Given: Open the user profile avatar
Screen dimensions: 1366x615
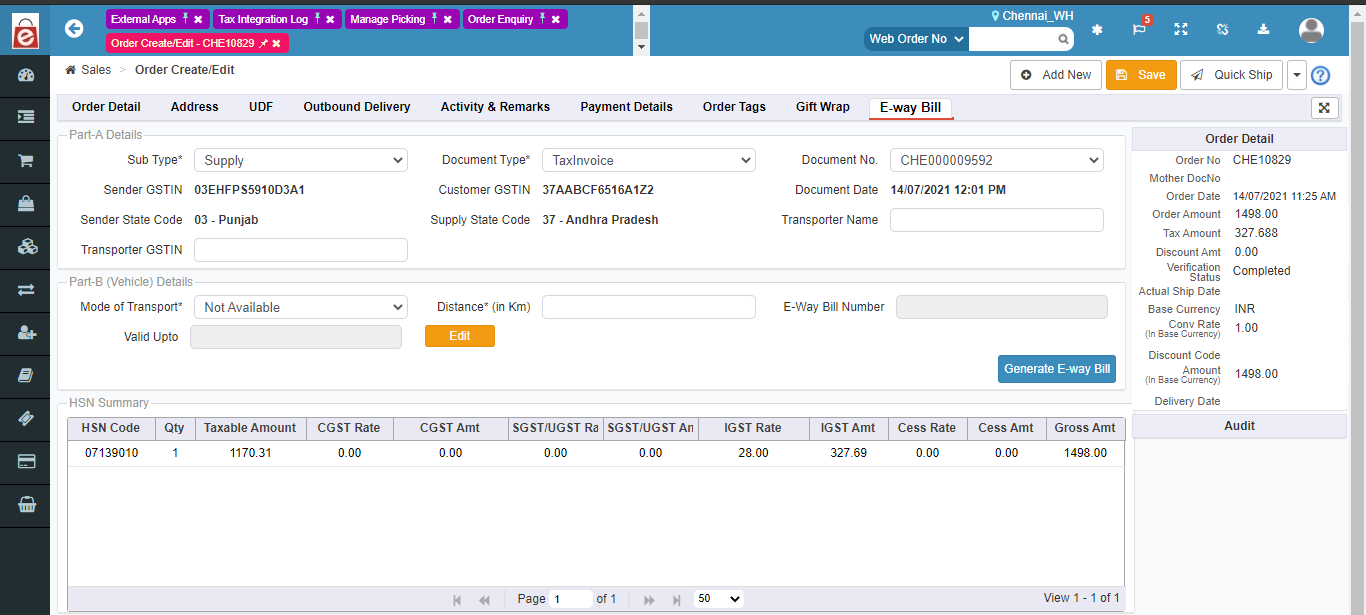Looking at the screenshot, I should click(x=1311, y=30).
